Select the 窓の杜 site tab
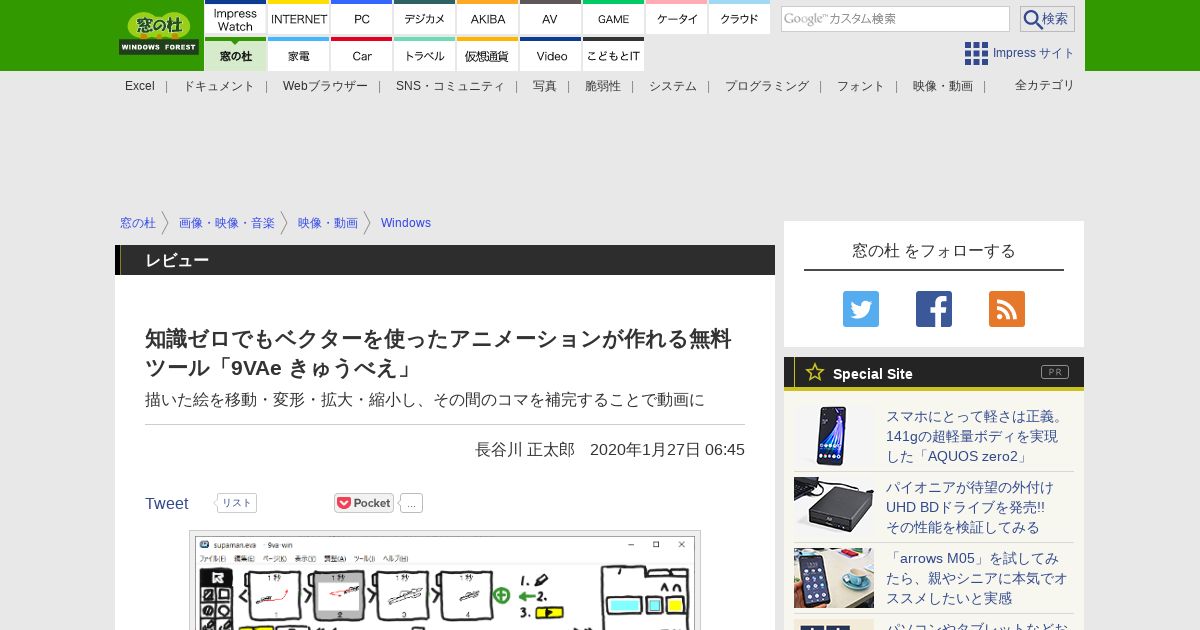 pos(235,55)
